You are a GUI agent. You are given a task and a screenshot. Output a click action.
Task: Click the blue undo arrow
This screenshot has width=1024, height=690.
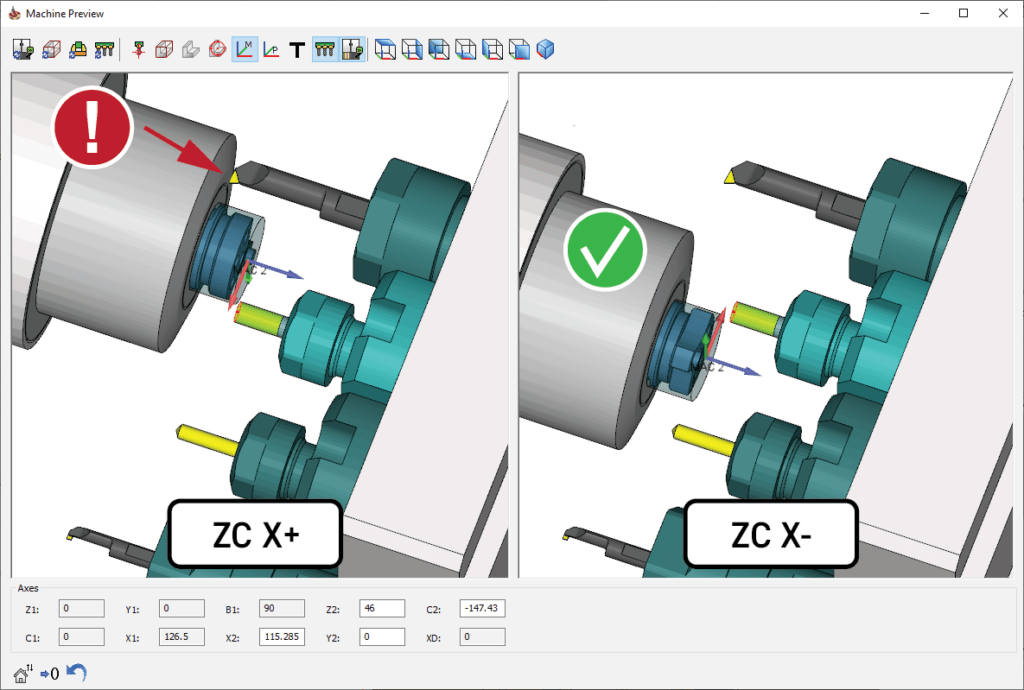click(77, 671)
